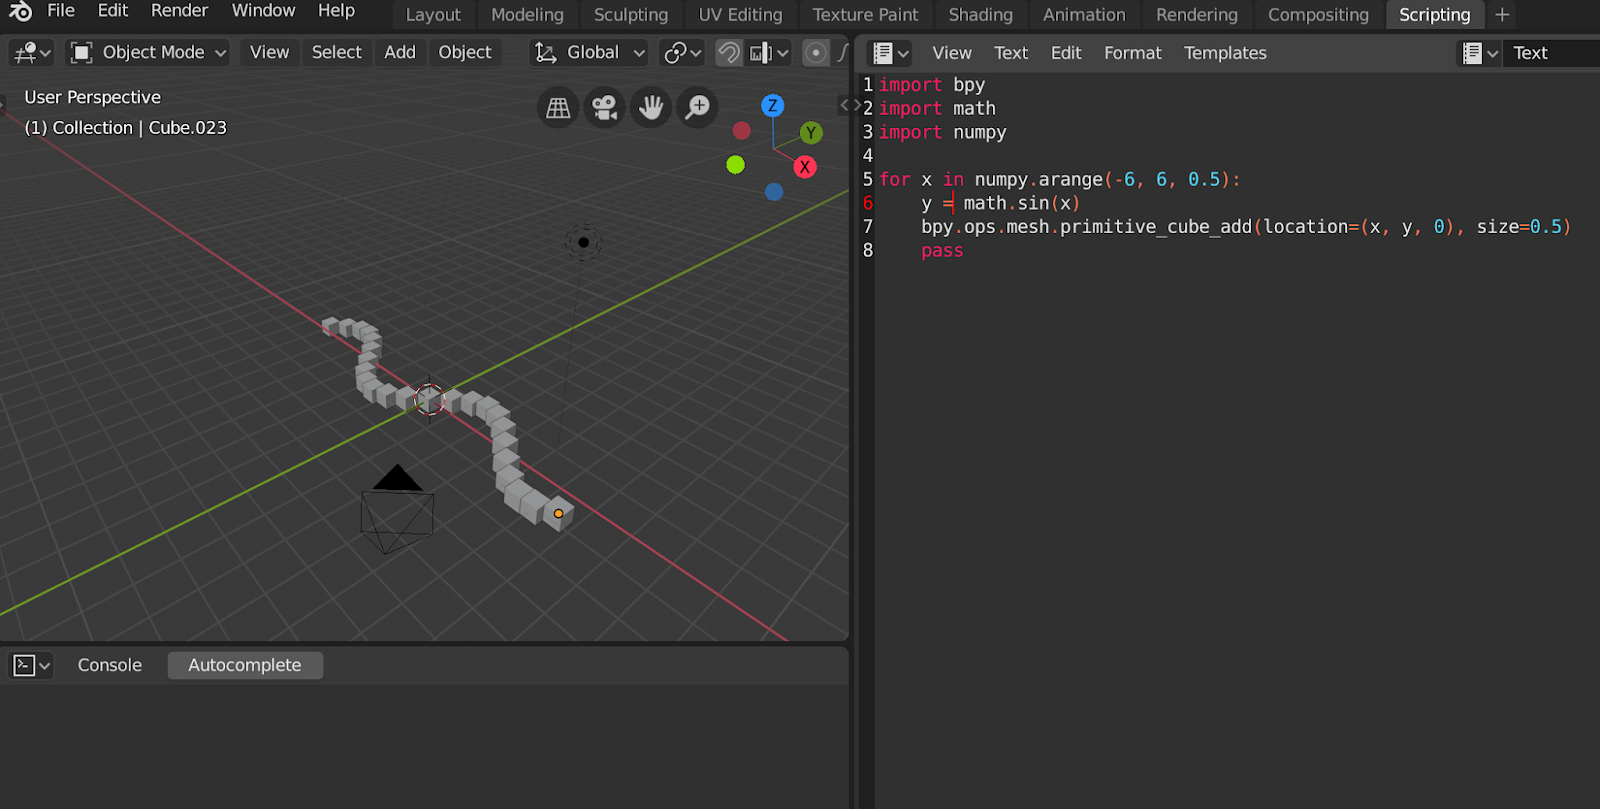Click the 'import bpy' code line
Image resolution: width=1600 pixels, height=809 pixels.
pos(932,85)
